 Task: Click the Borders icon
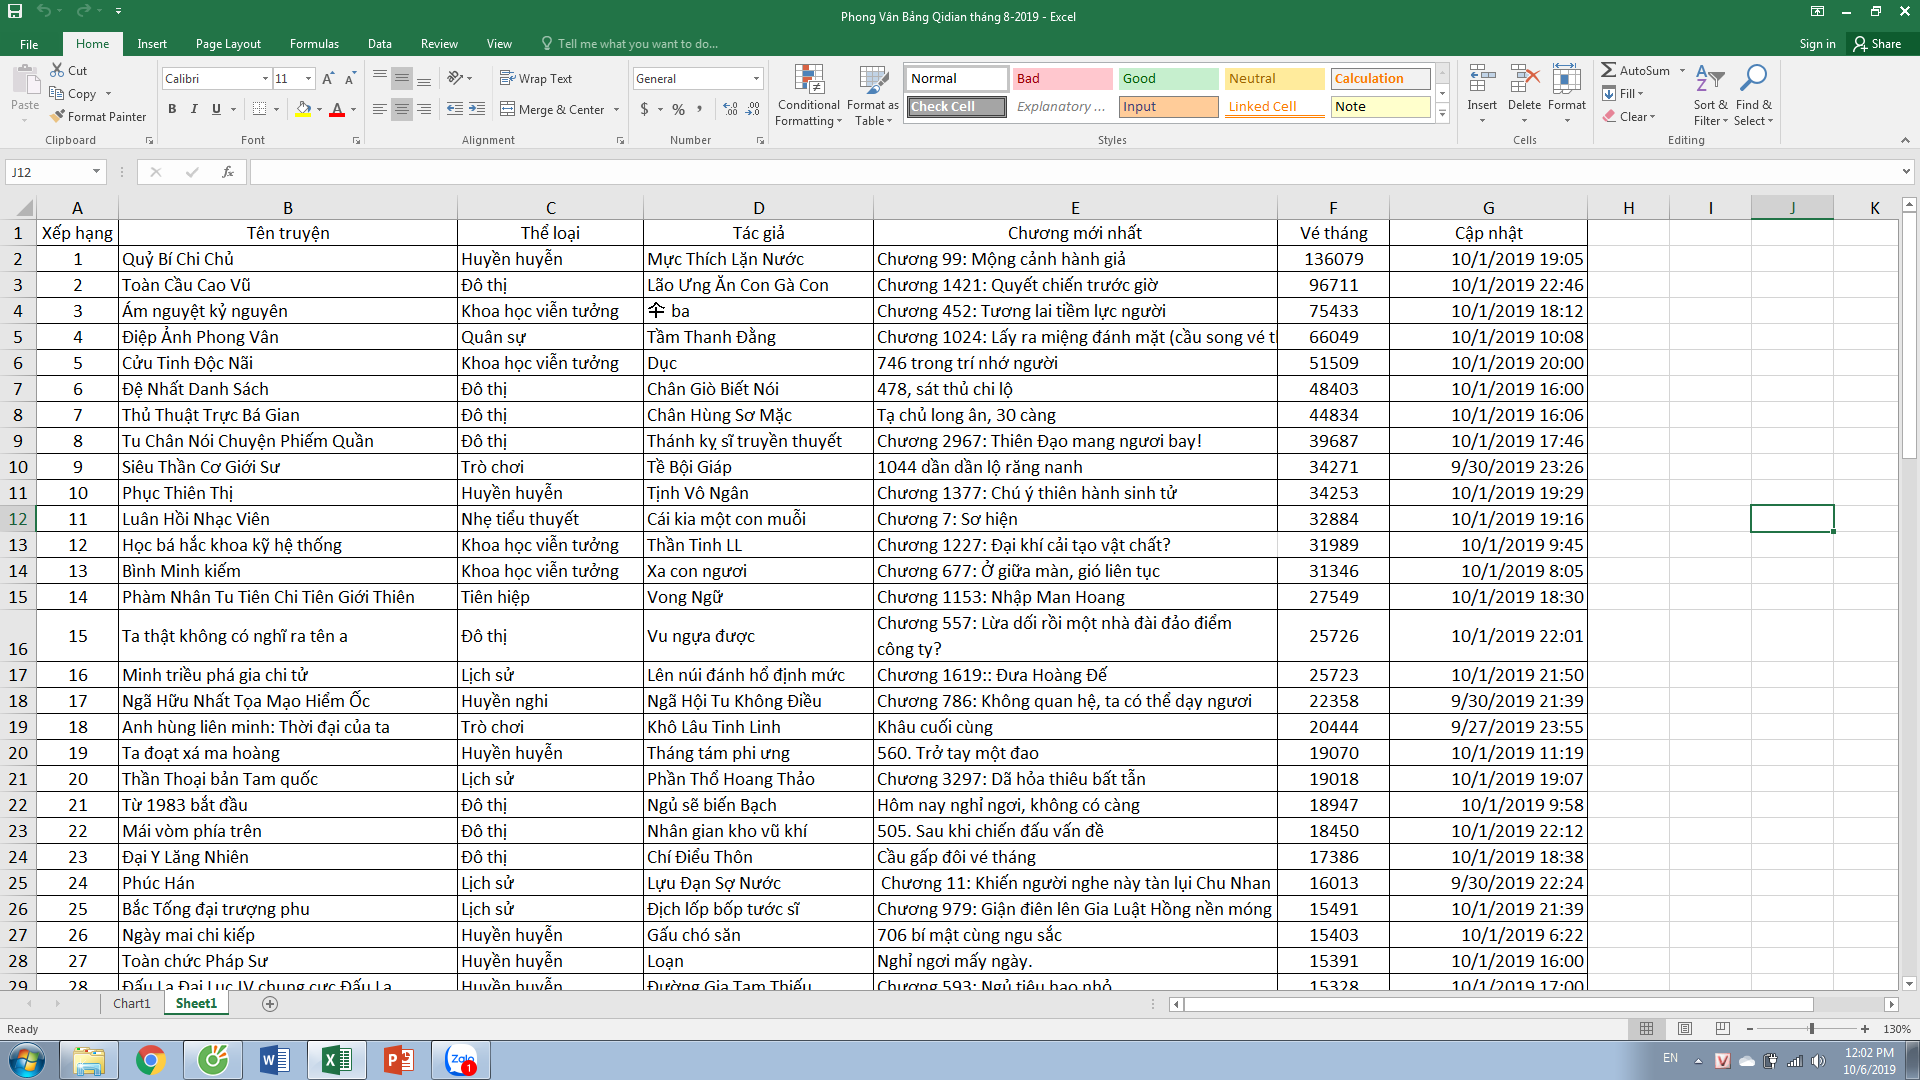tap(259, 109)
